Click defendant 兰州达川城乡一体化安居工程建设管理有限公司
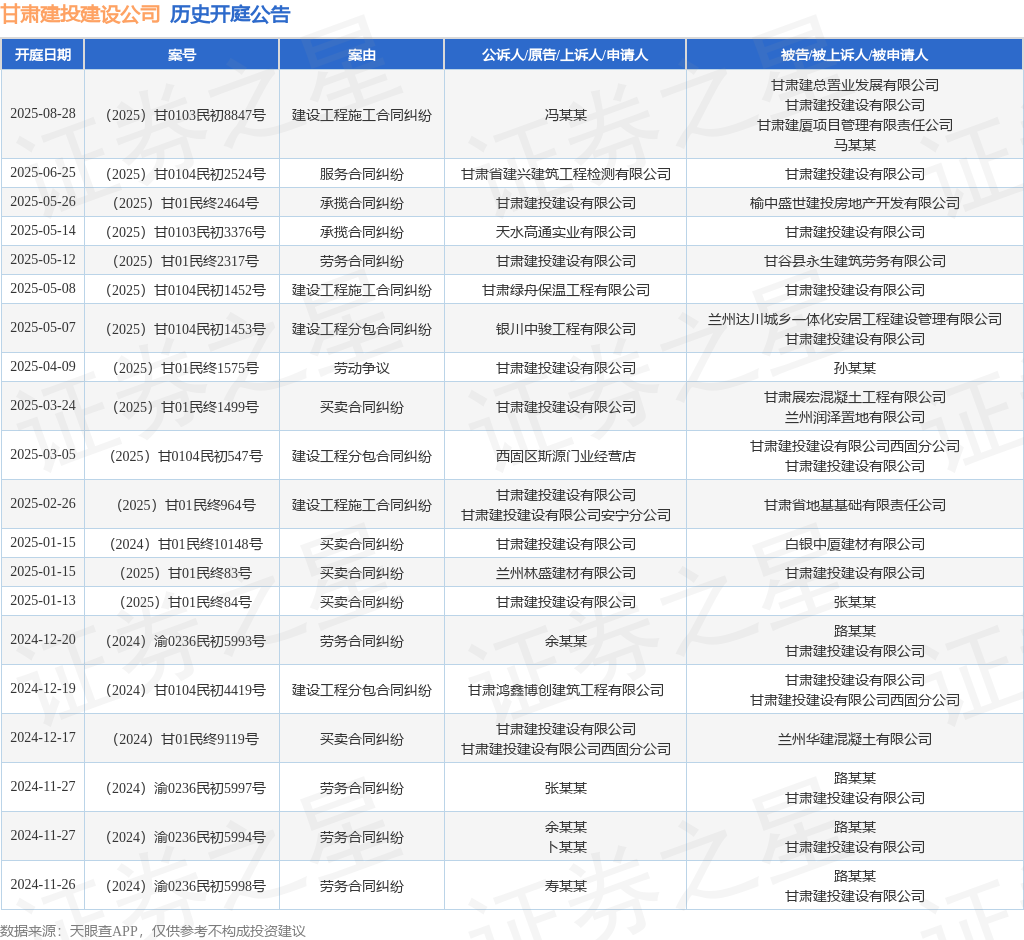 (855, 319)
